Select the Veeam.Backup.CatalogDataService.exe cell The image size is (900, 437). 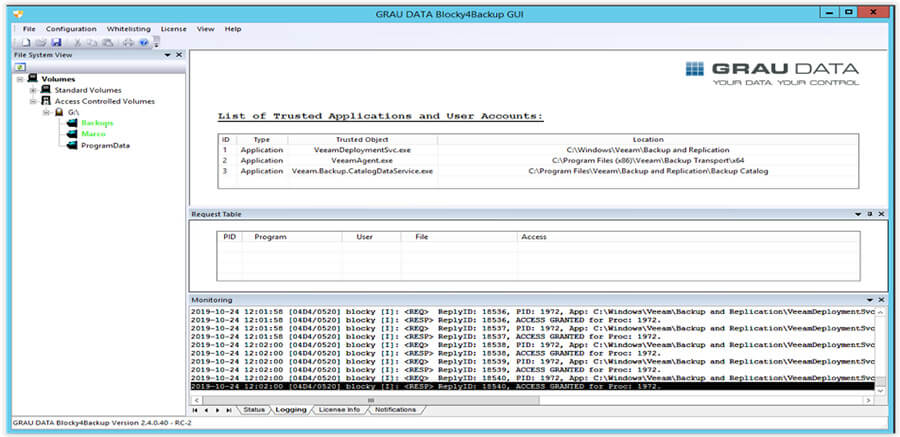[362, 171]
